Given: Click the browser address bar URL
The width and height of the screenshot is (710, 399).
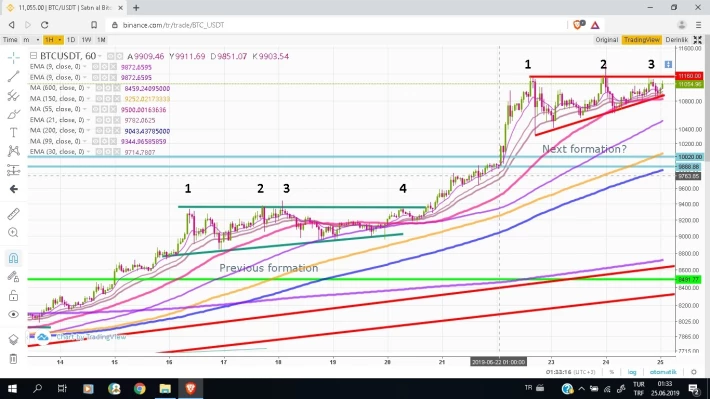Looking at the screenshot, I should pyautogui.click(x=173, y=25).
